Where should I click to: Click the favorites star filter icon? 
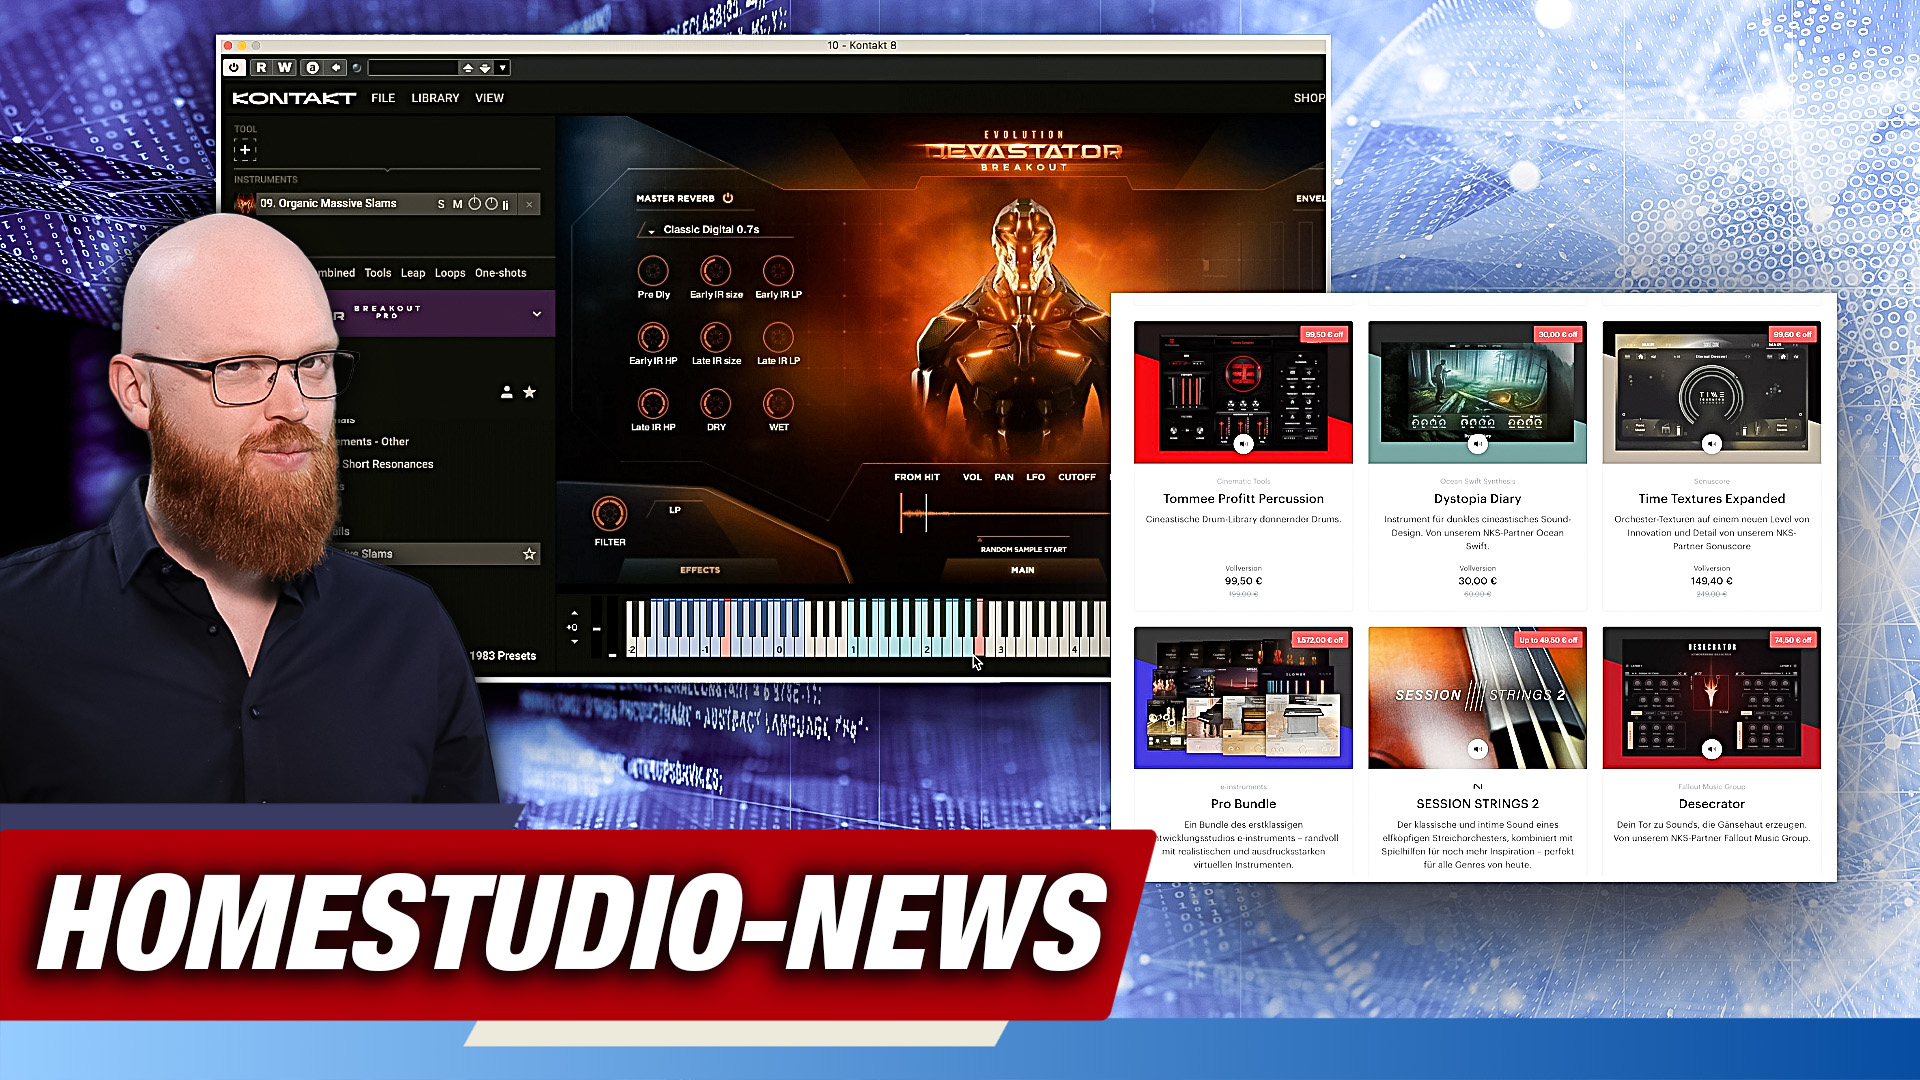530,392
